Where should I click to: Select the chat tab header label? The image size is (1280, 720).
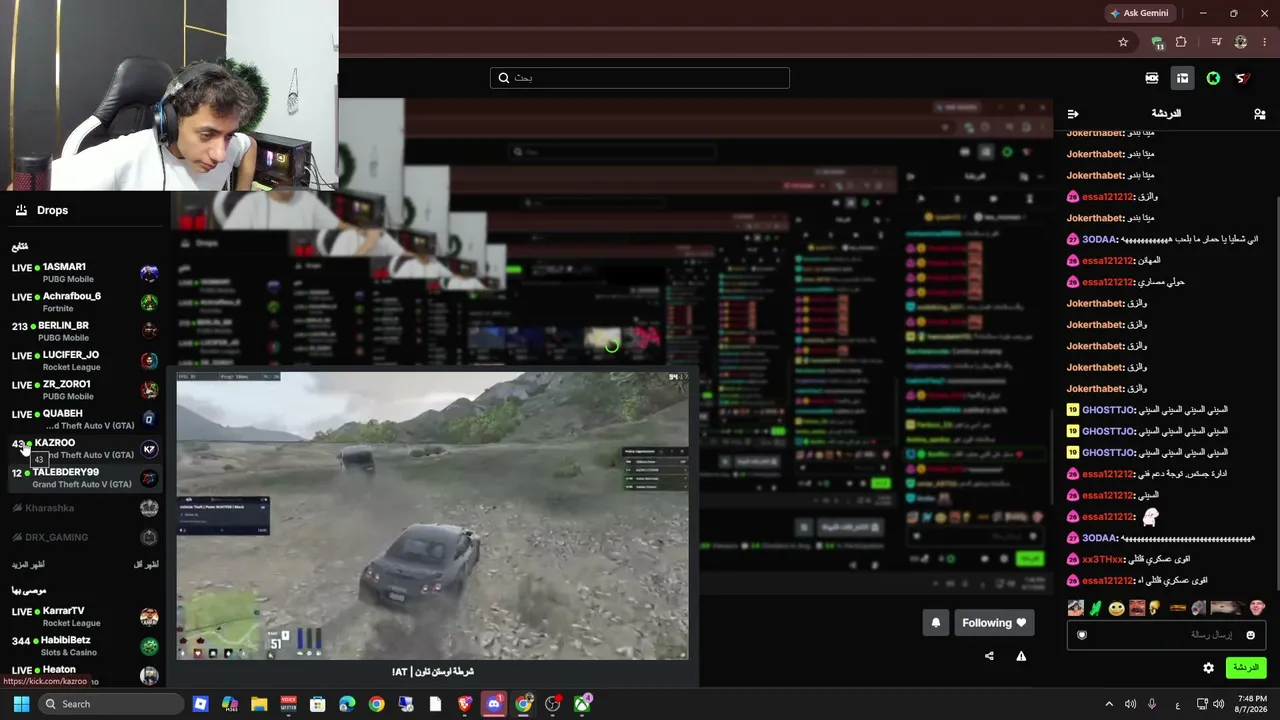point(1166,114)
